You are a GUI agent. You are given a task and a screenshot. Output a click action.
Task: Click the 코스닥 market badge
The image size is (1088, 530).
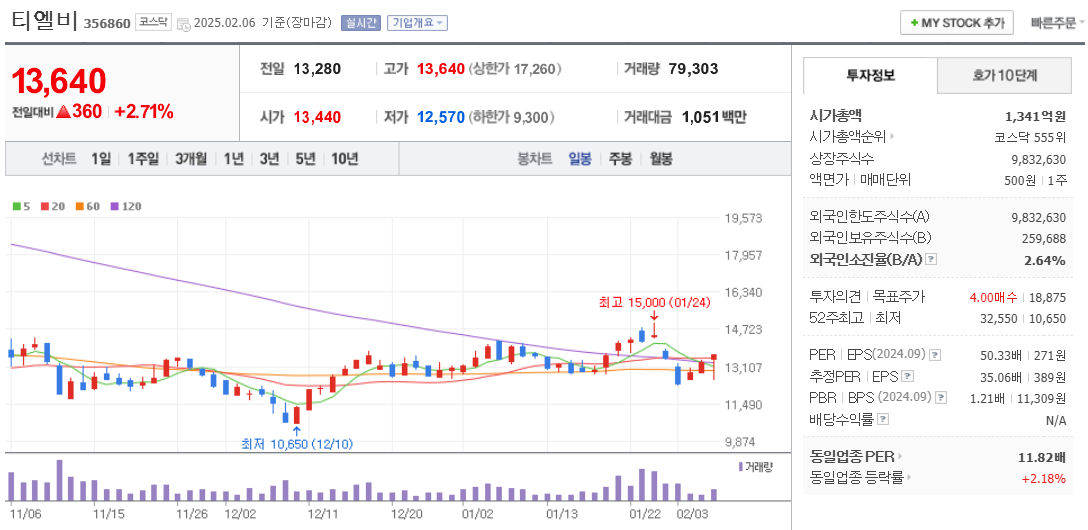pos(152,22)
